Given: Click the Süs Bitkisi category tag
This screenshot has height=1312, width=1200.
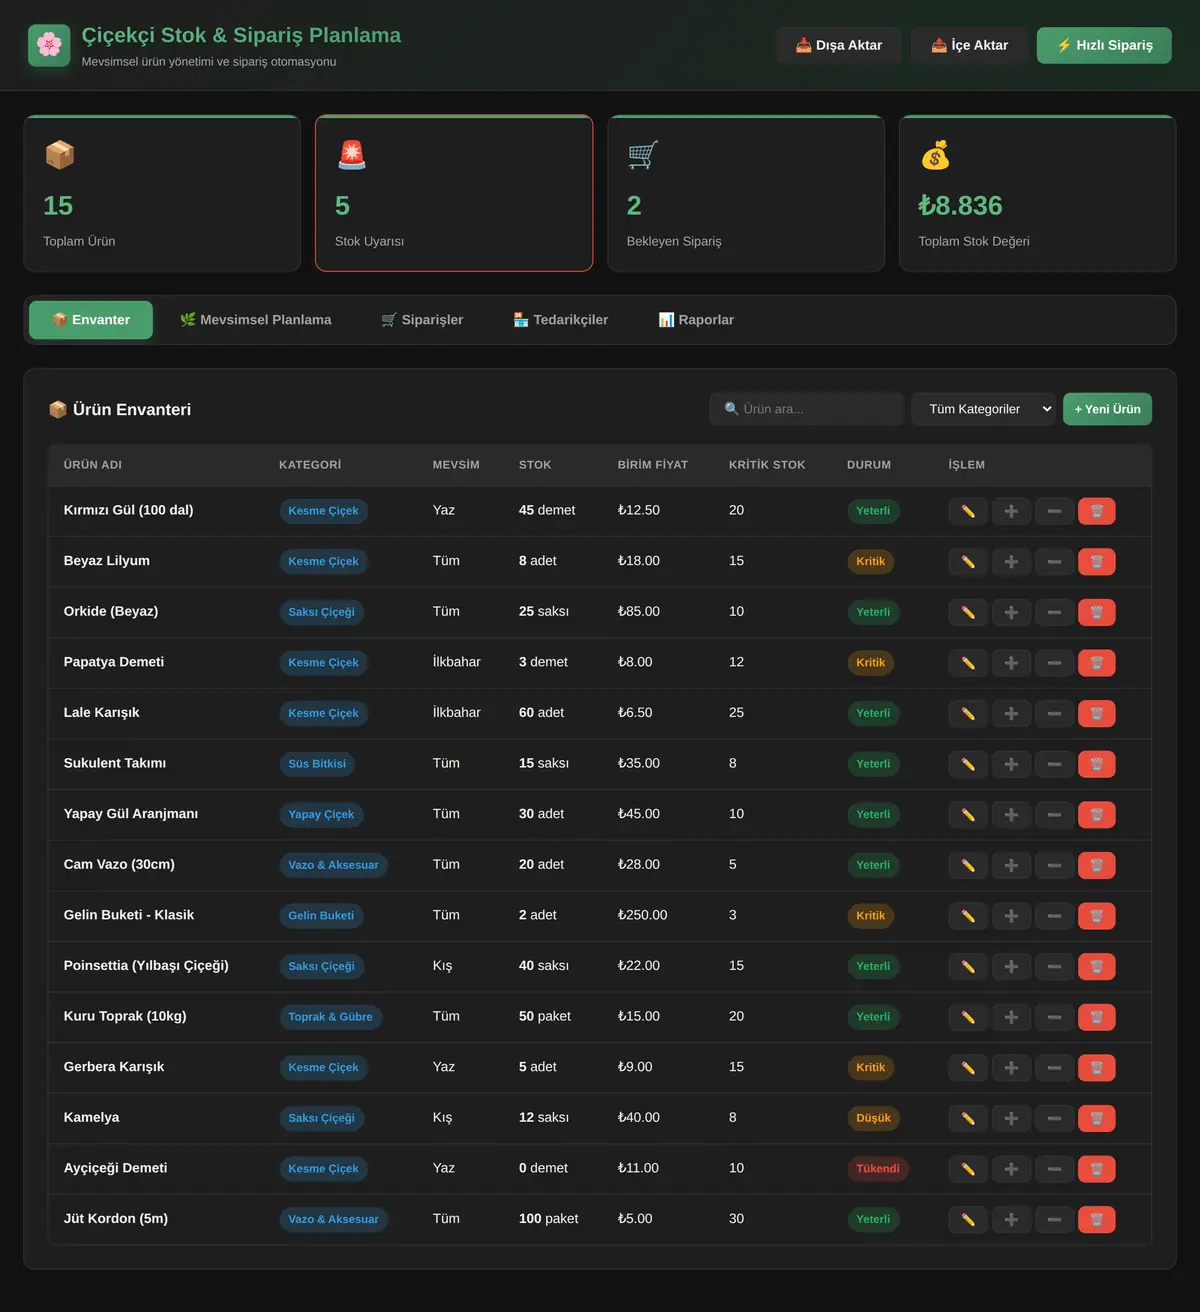Looking at the screenshot, I should click(x=317, y=764).
